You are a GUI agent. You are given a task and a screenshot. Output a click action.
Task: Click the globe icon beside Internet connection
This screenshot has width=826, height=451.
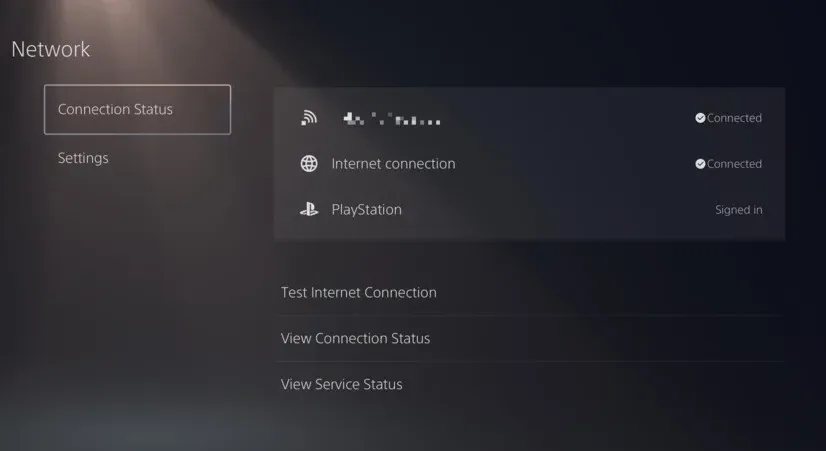[x=309, y=164]
